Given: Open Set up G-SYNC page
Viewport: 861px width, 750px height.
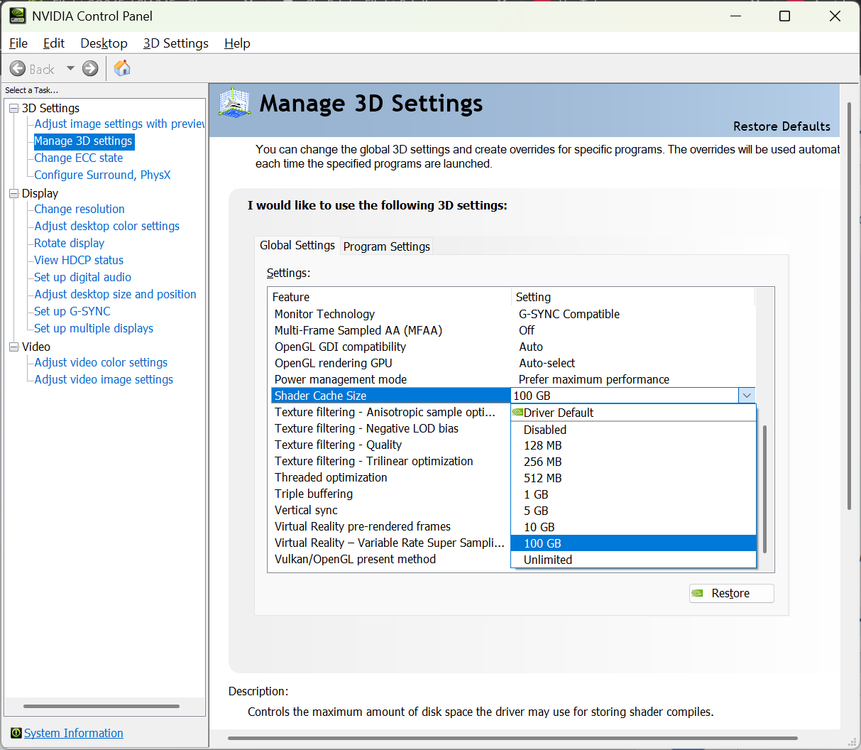Looking at the screenshot, I should [x=72, y=311].
